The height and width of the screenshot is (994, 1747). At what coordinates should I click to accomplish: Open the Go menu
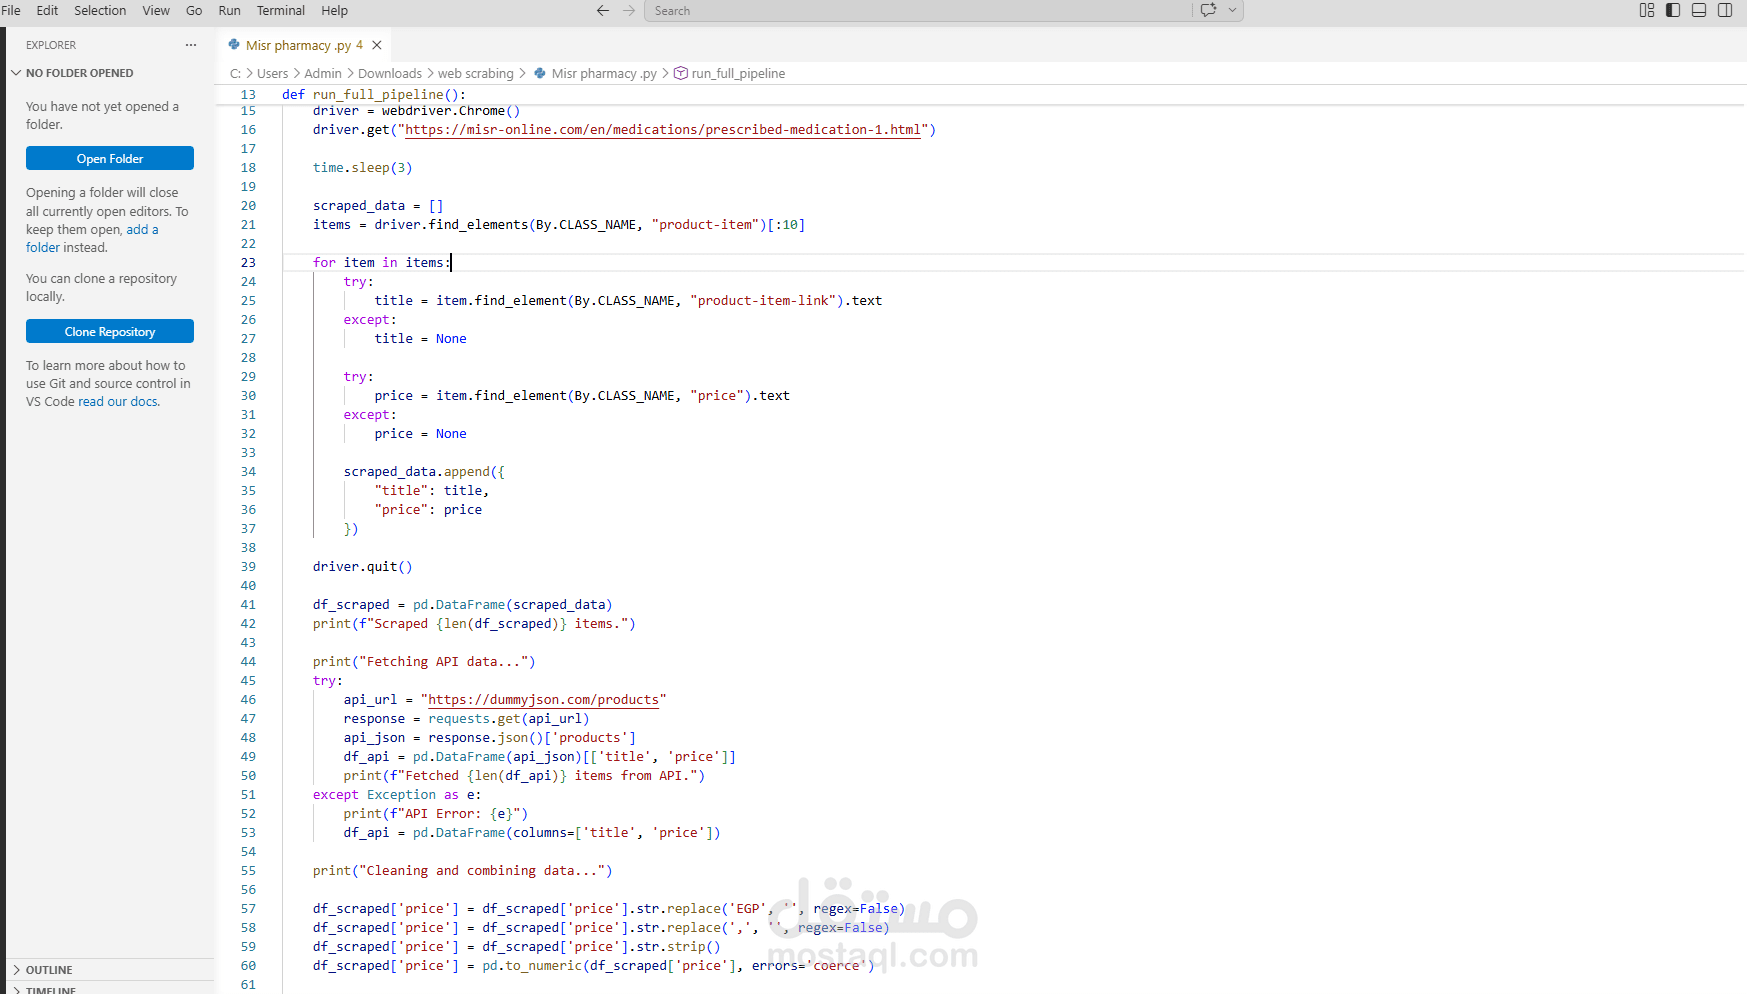click(x=194, y=10)
